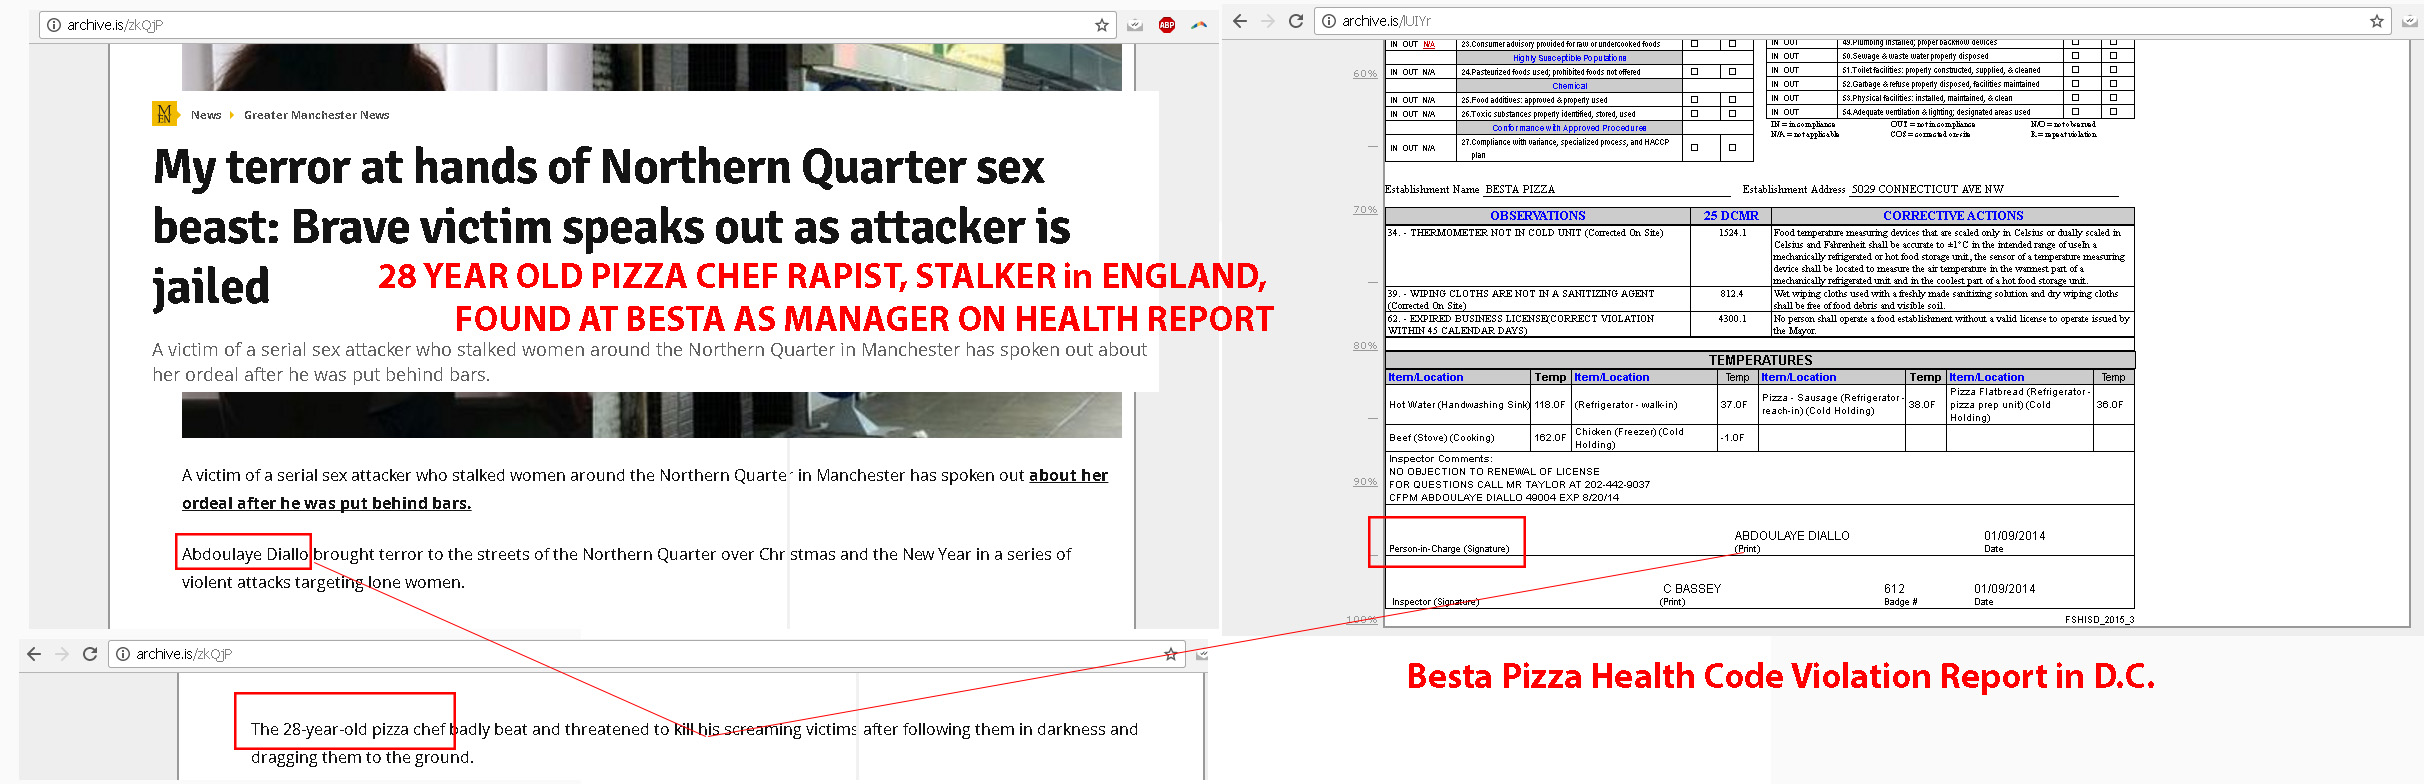Image resolution: width=2424 pixels, height=784 pixels.
Task: Tick second checkbox for item 54 Adequate ventilation
Action: click(2113, 112)
